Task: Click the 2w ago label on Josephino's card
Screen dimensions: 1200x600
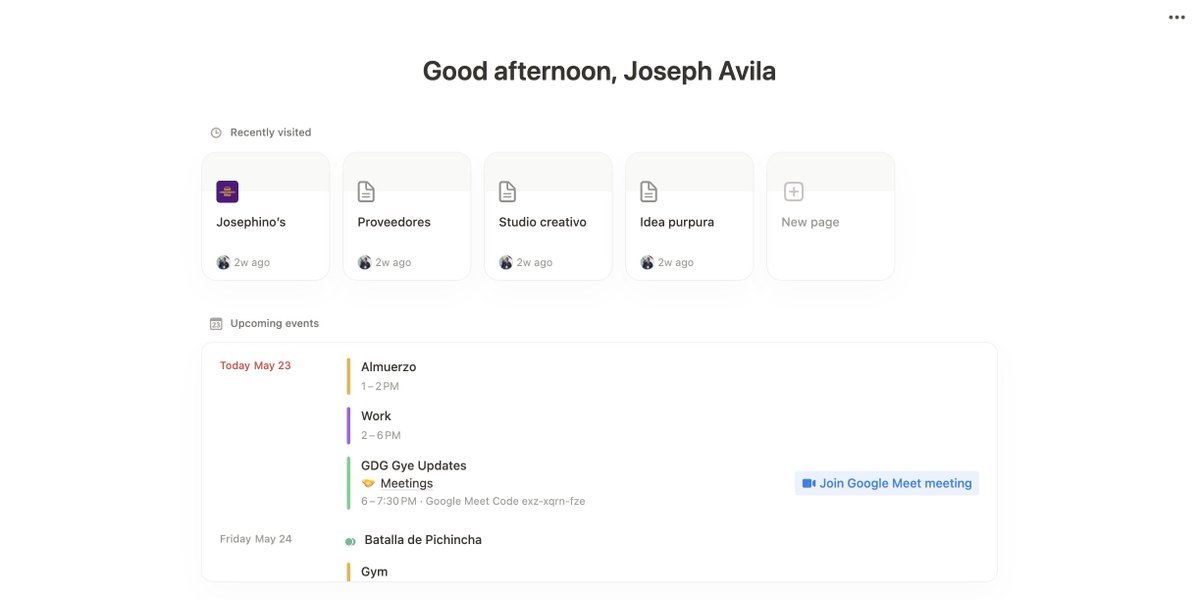Action: point(252,263)
